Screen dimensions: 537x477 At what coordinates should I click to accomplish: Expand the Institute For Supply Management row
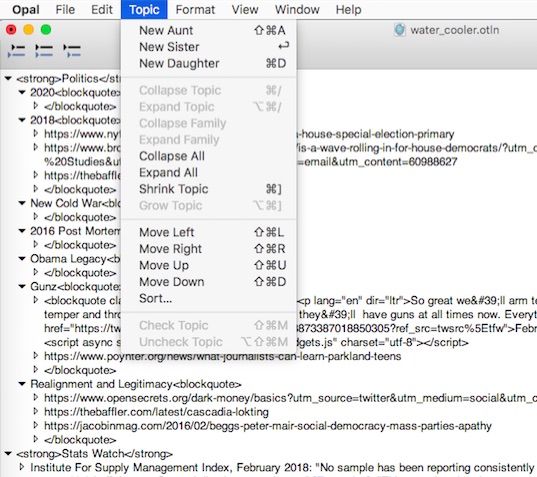pos(22,467)
